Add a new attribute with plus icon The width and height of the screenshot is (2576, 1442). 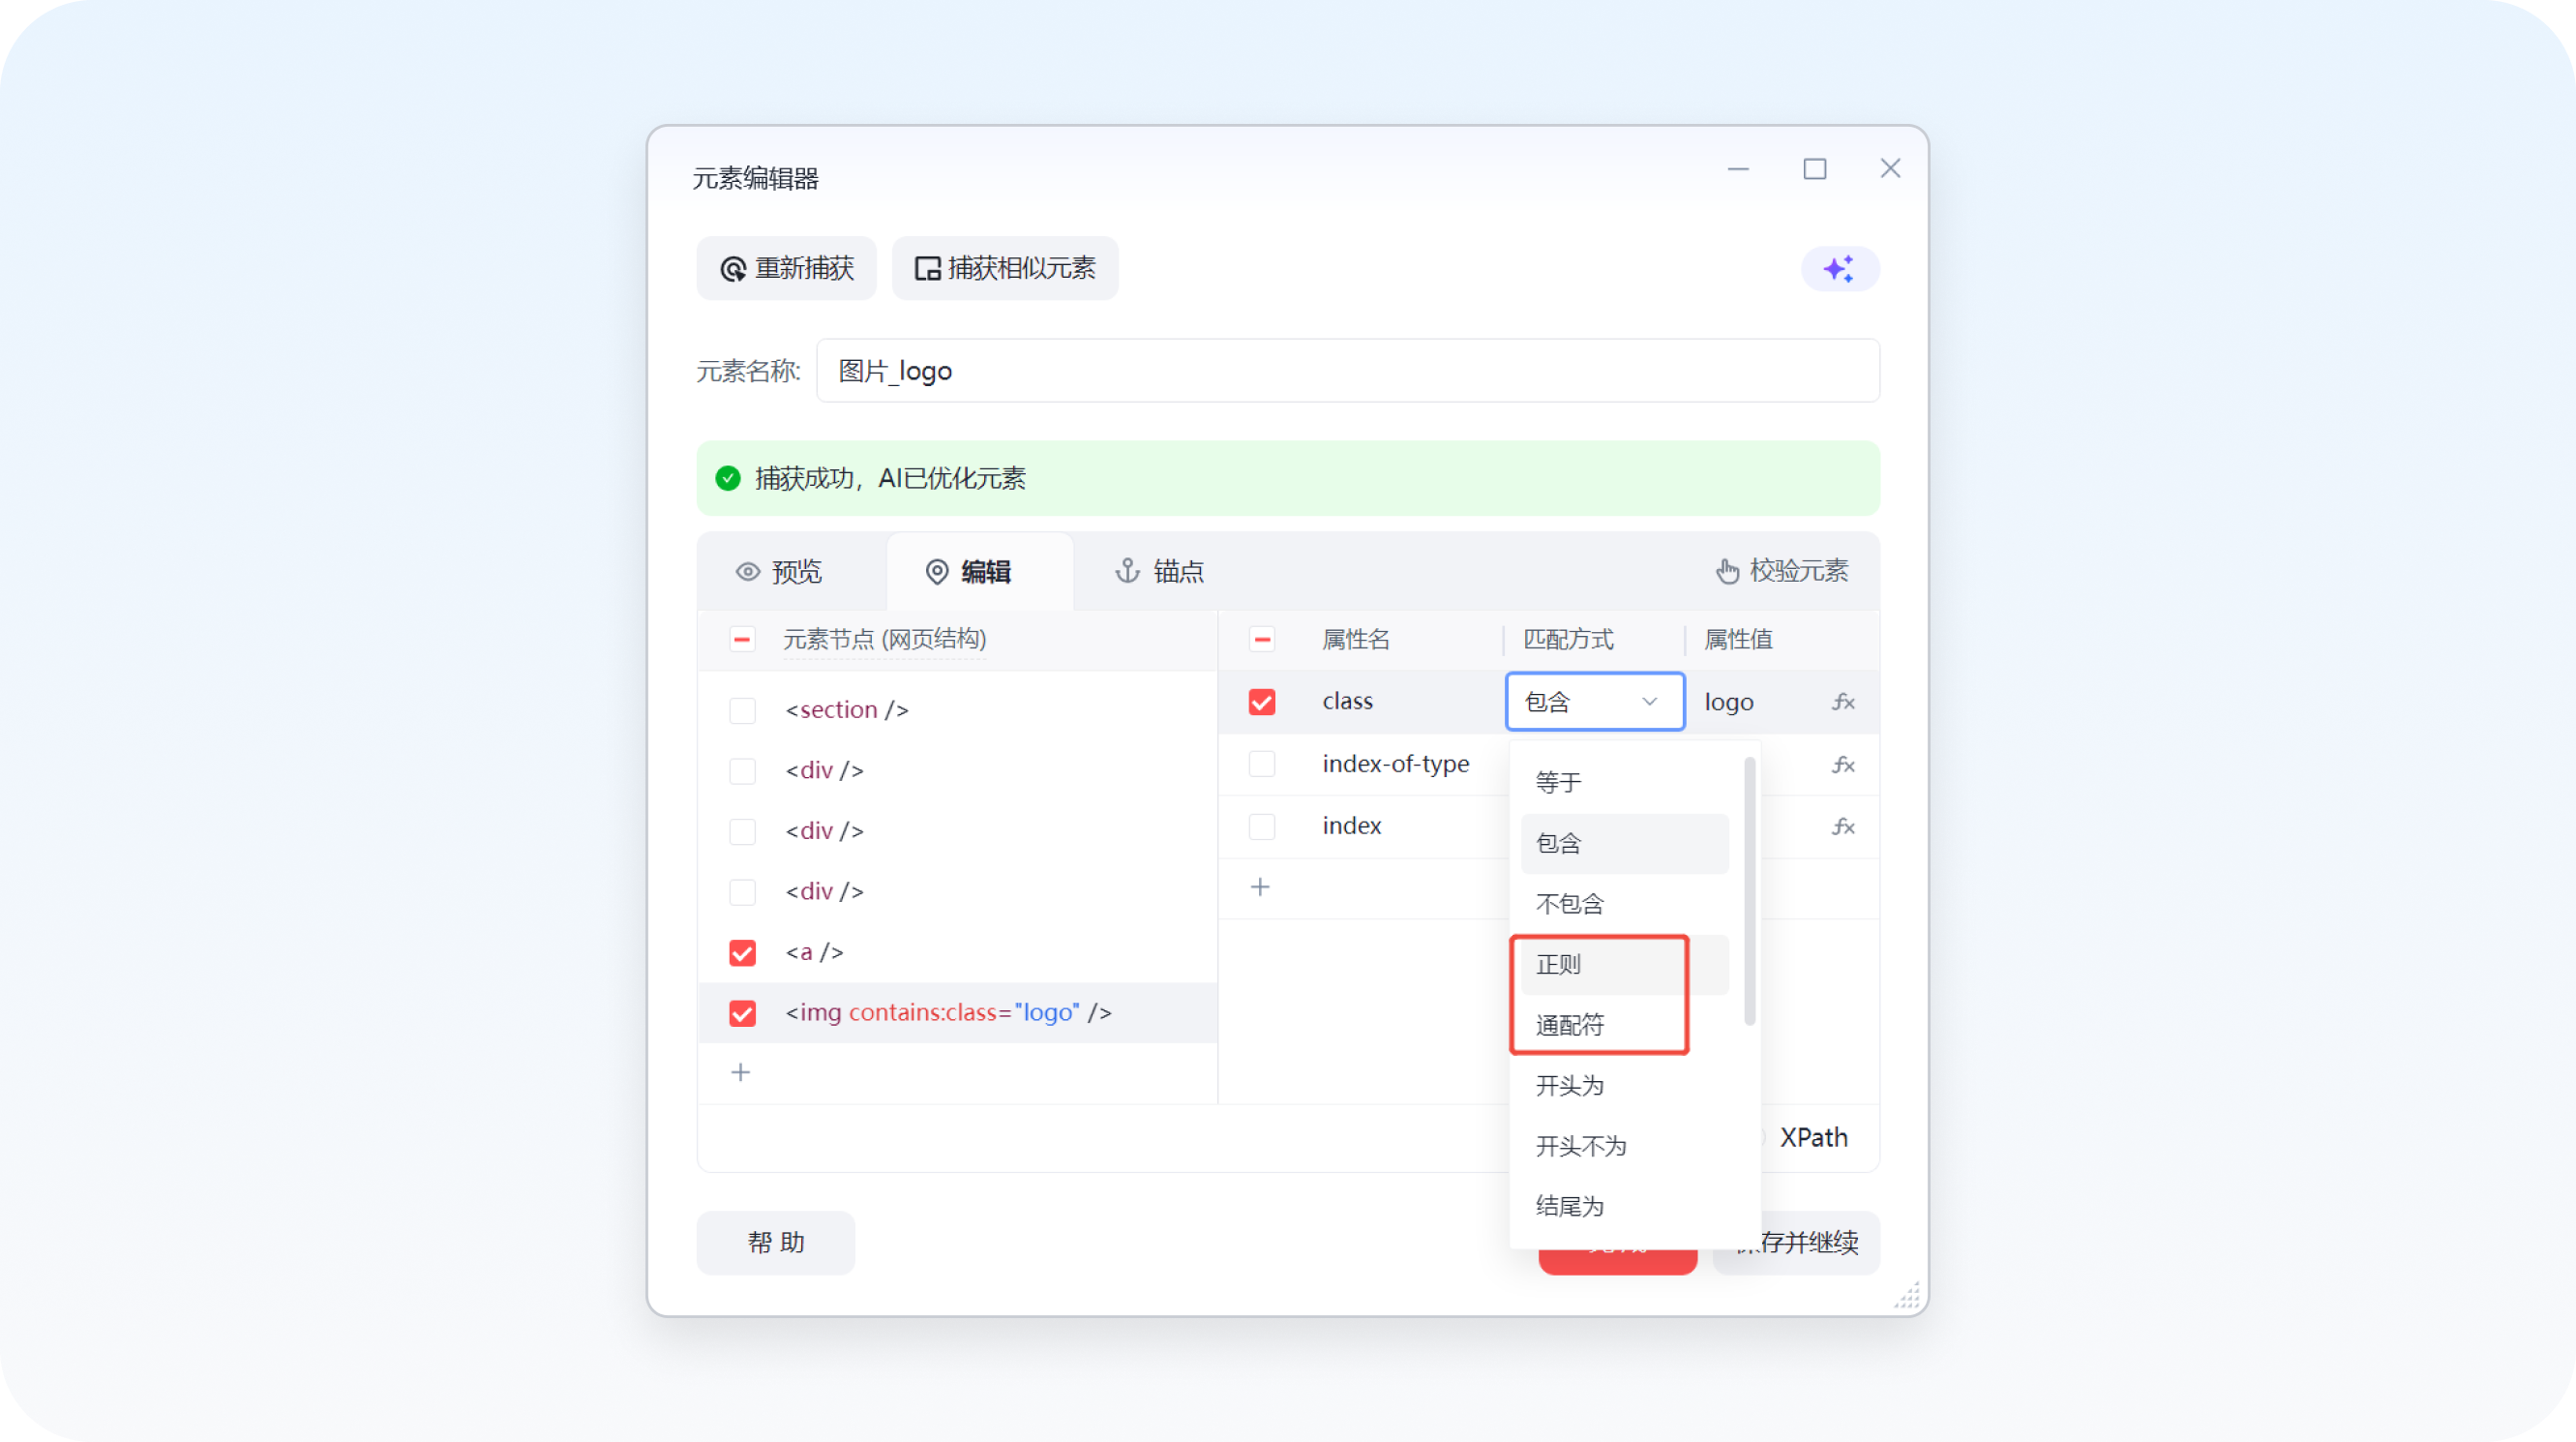click(x=1260, y=887)
